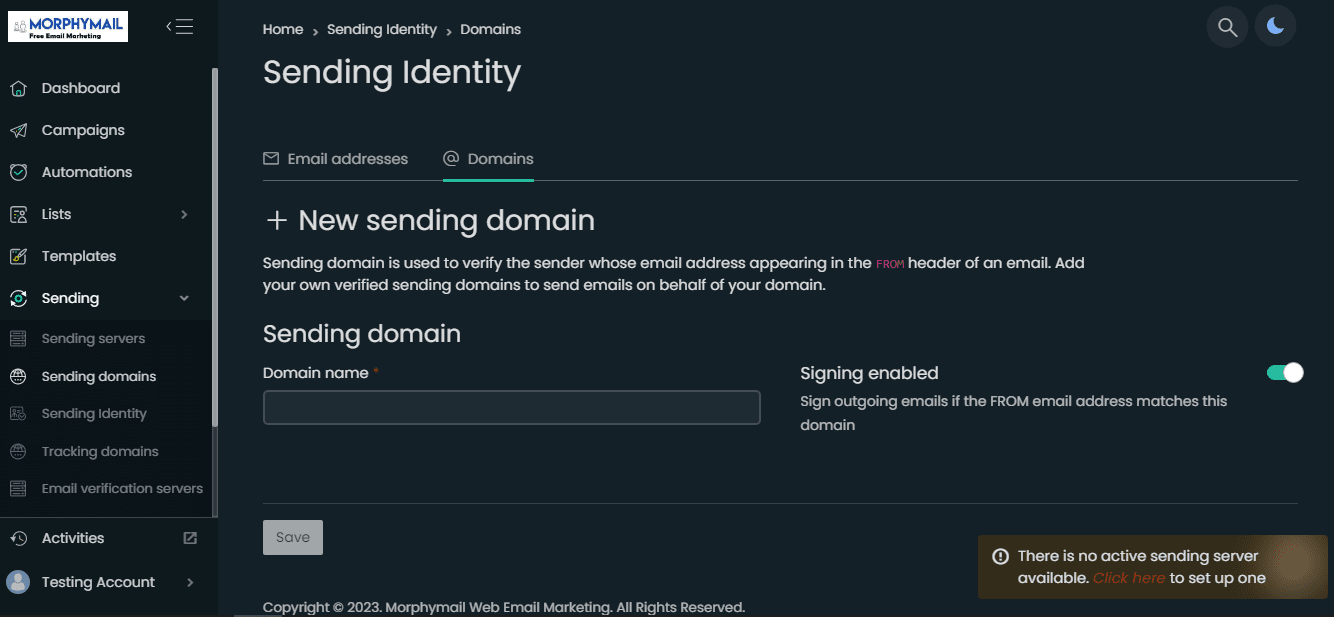The image size is (1334, 617).
Task: Click the Automations icon in the sidebar
Action: pos(18,173)
